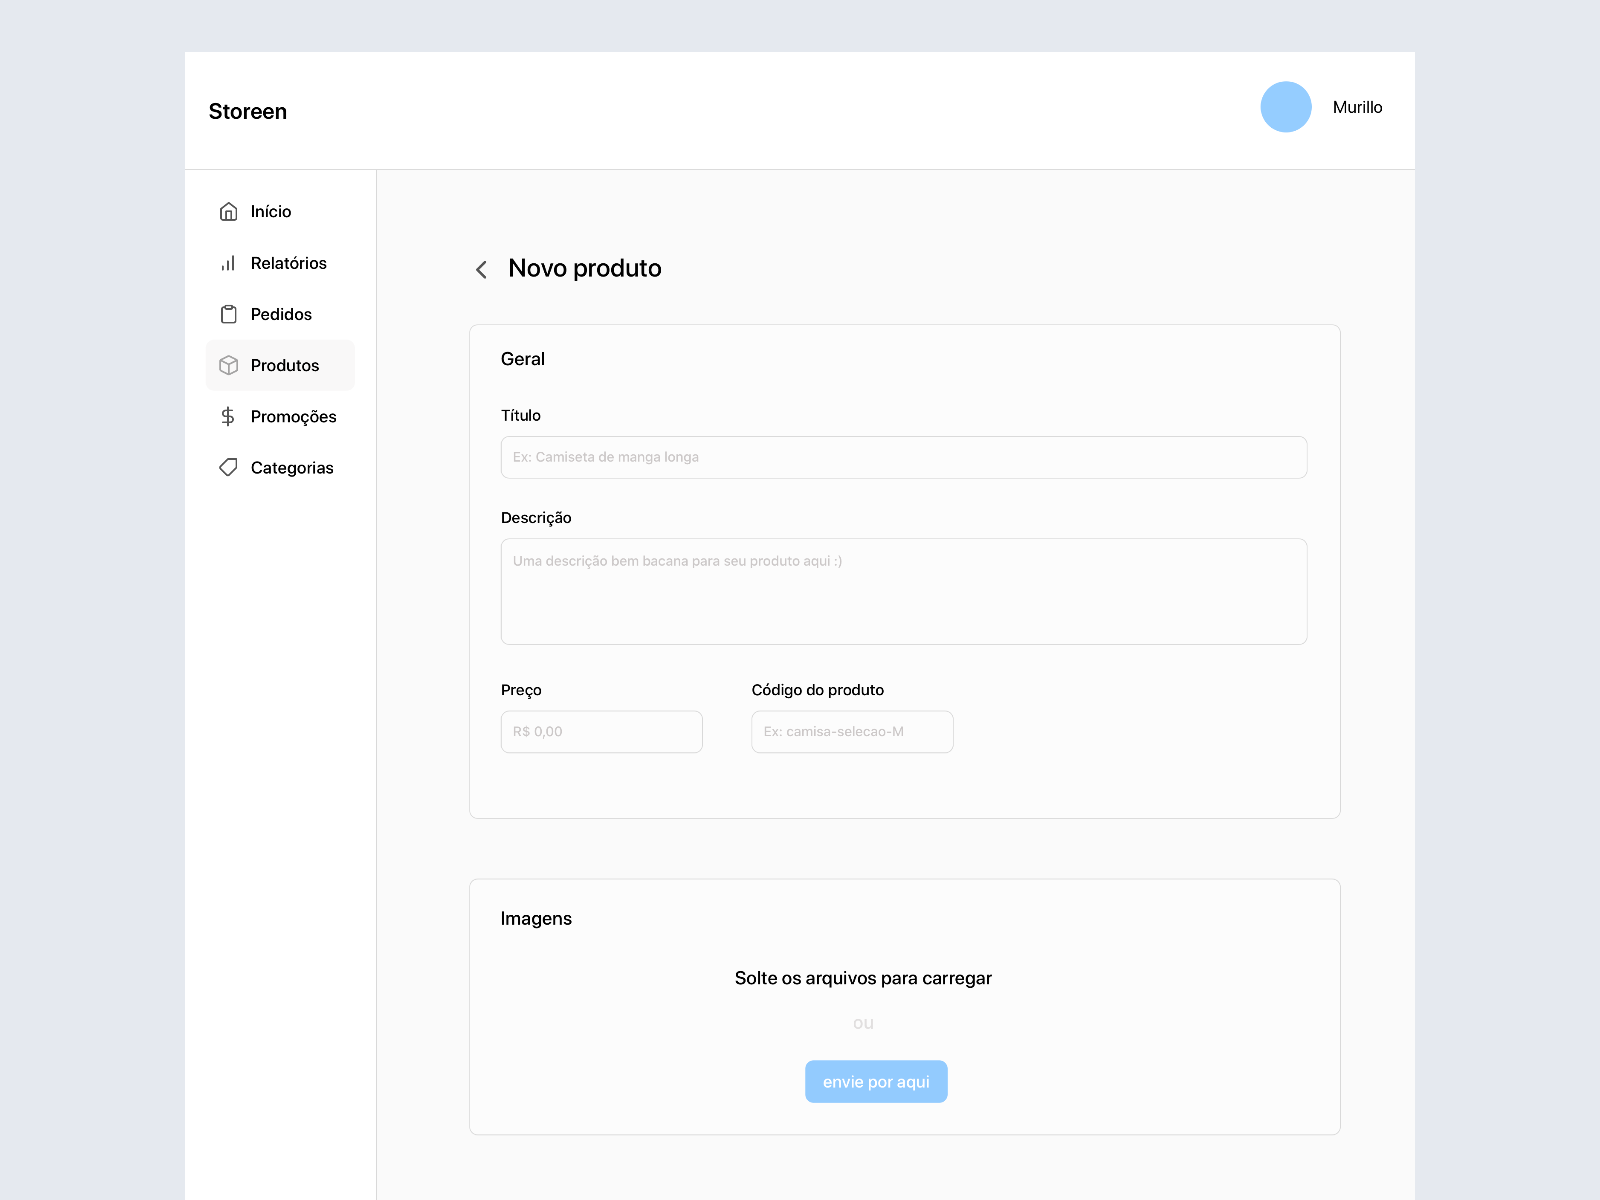Open the Categorias section

pos(292,467)
